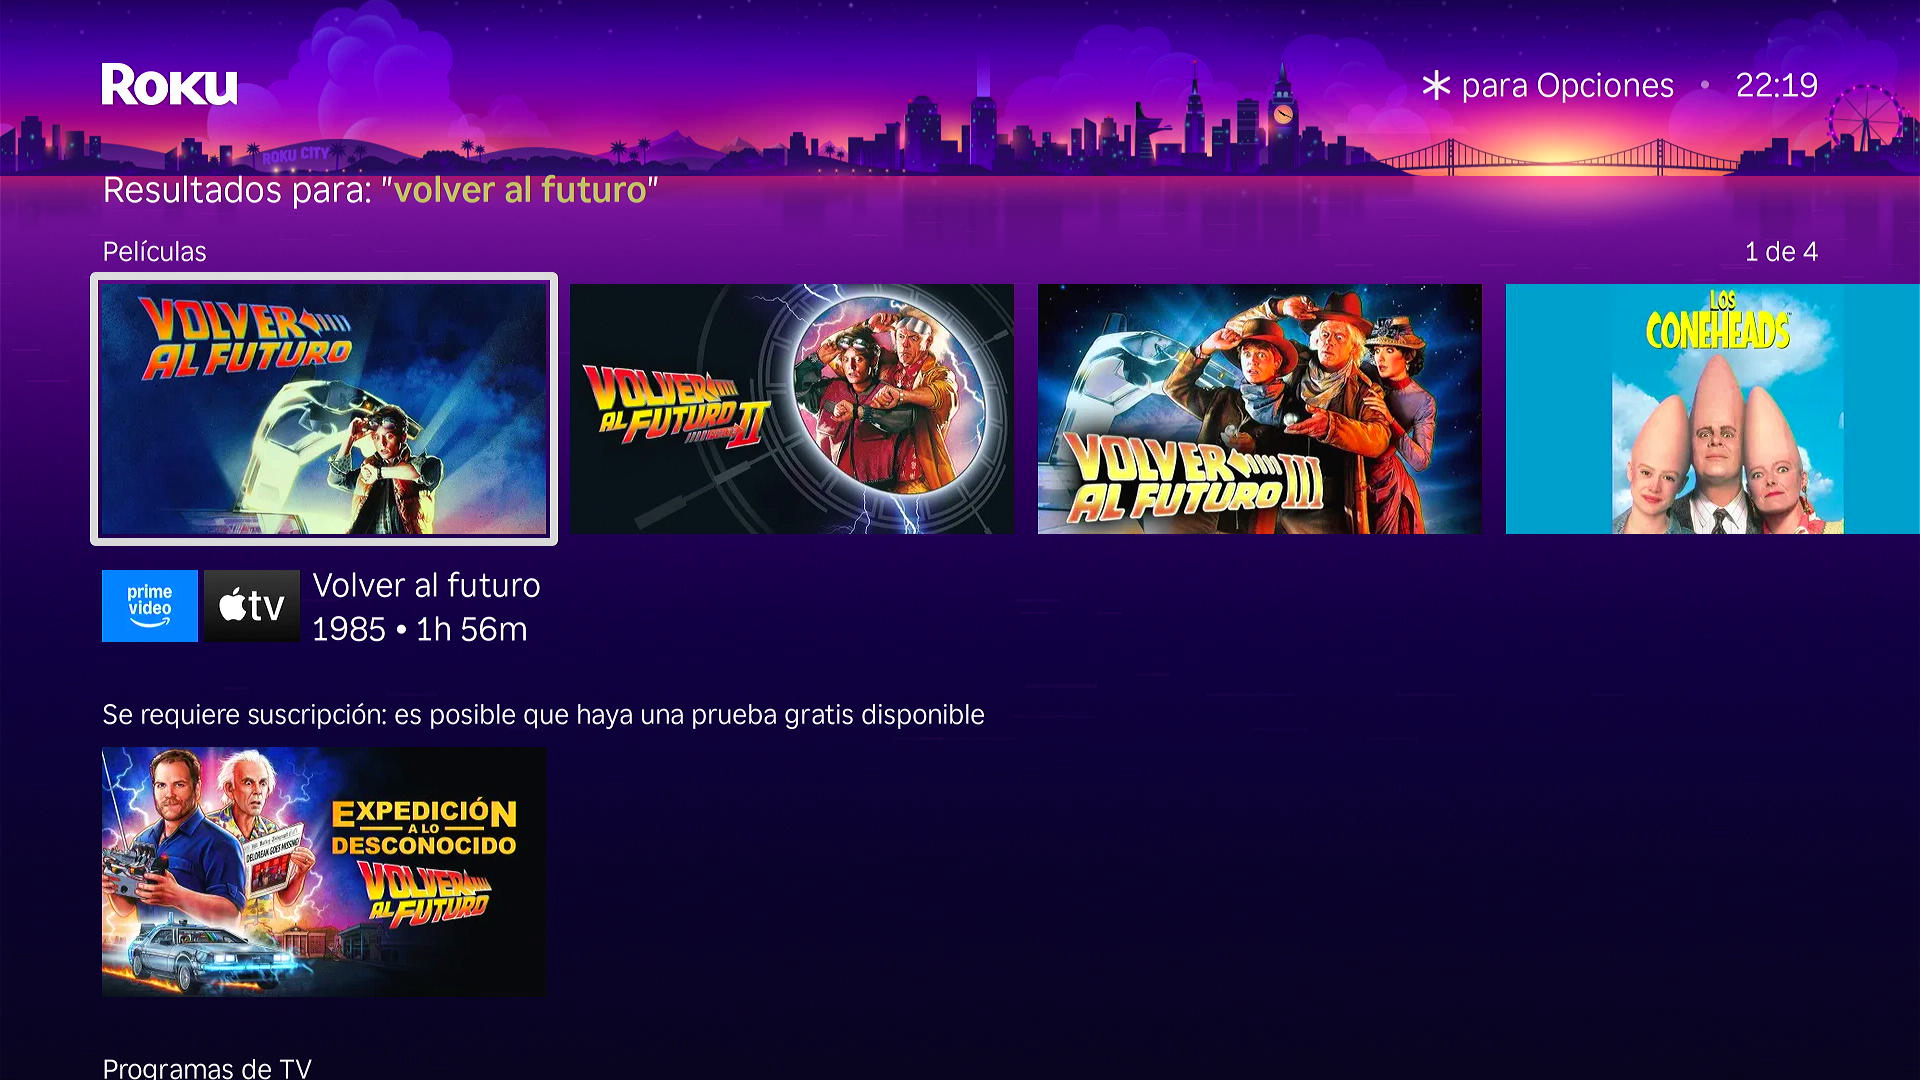Open the Volver al Futuro movie poster
Screen dimensions: 1920x1080
[324, 409]
